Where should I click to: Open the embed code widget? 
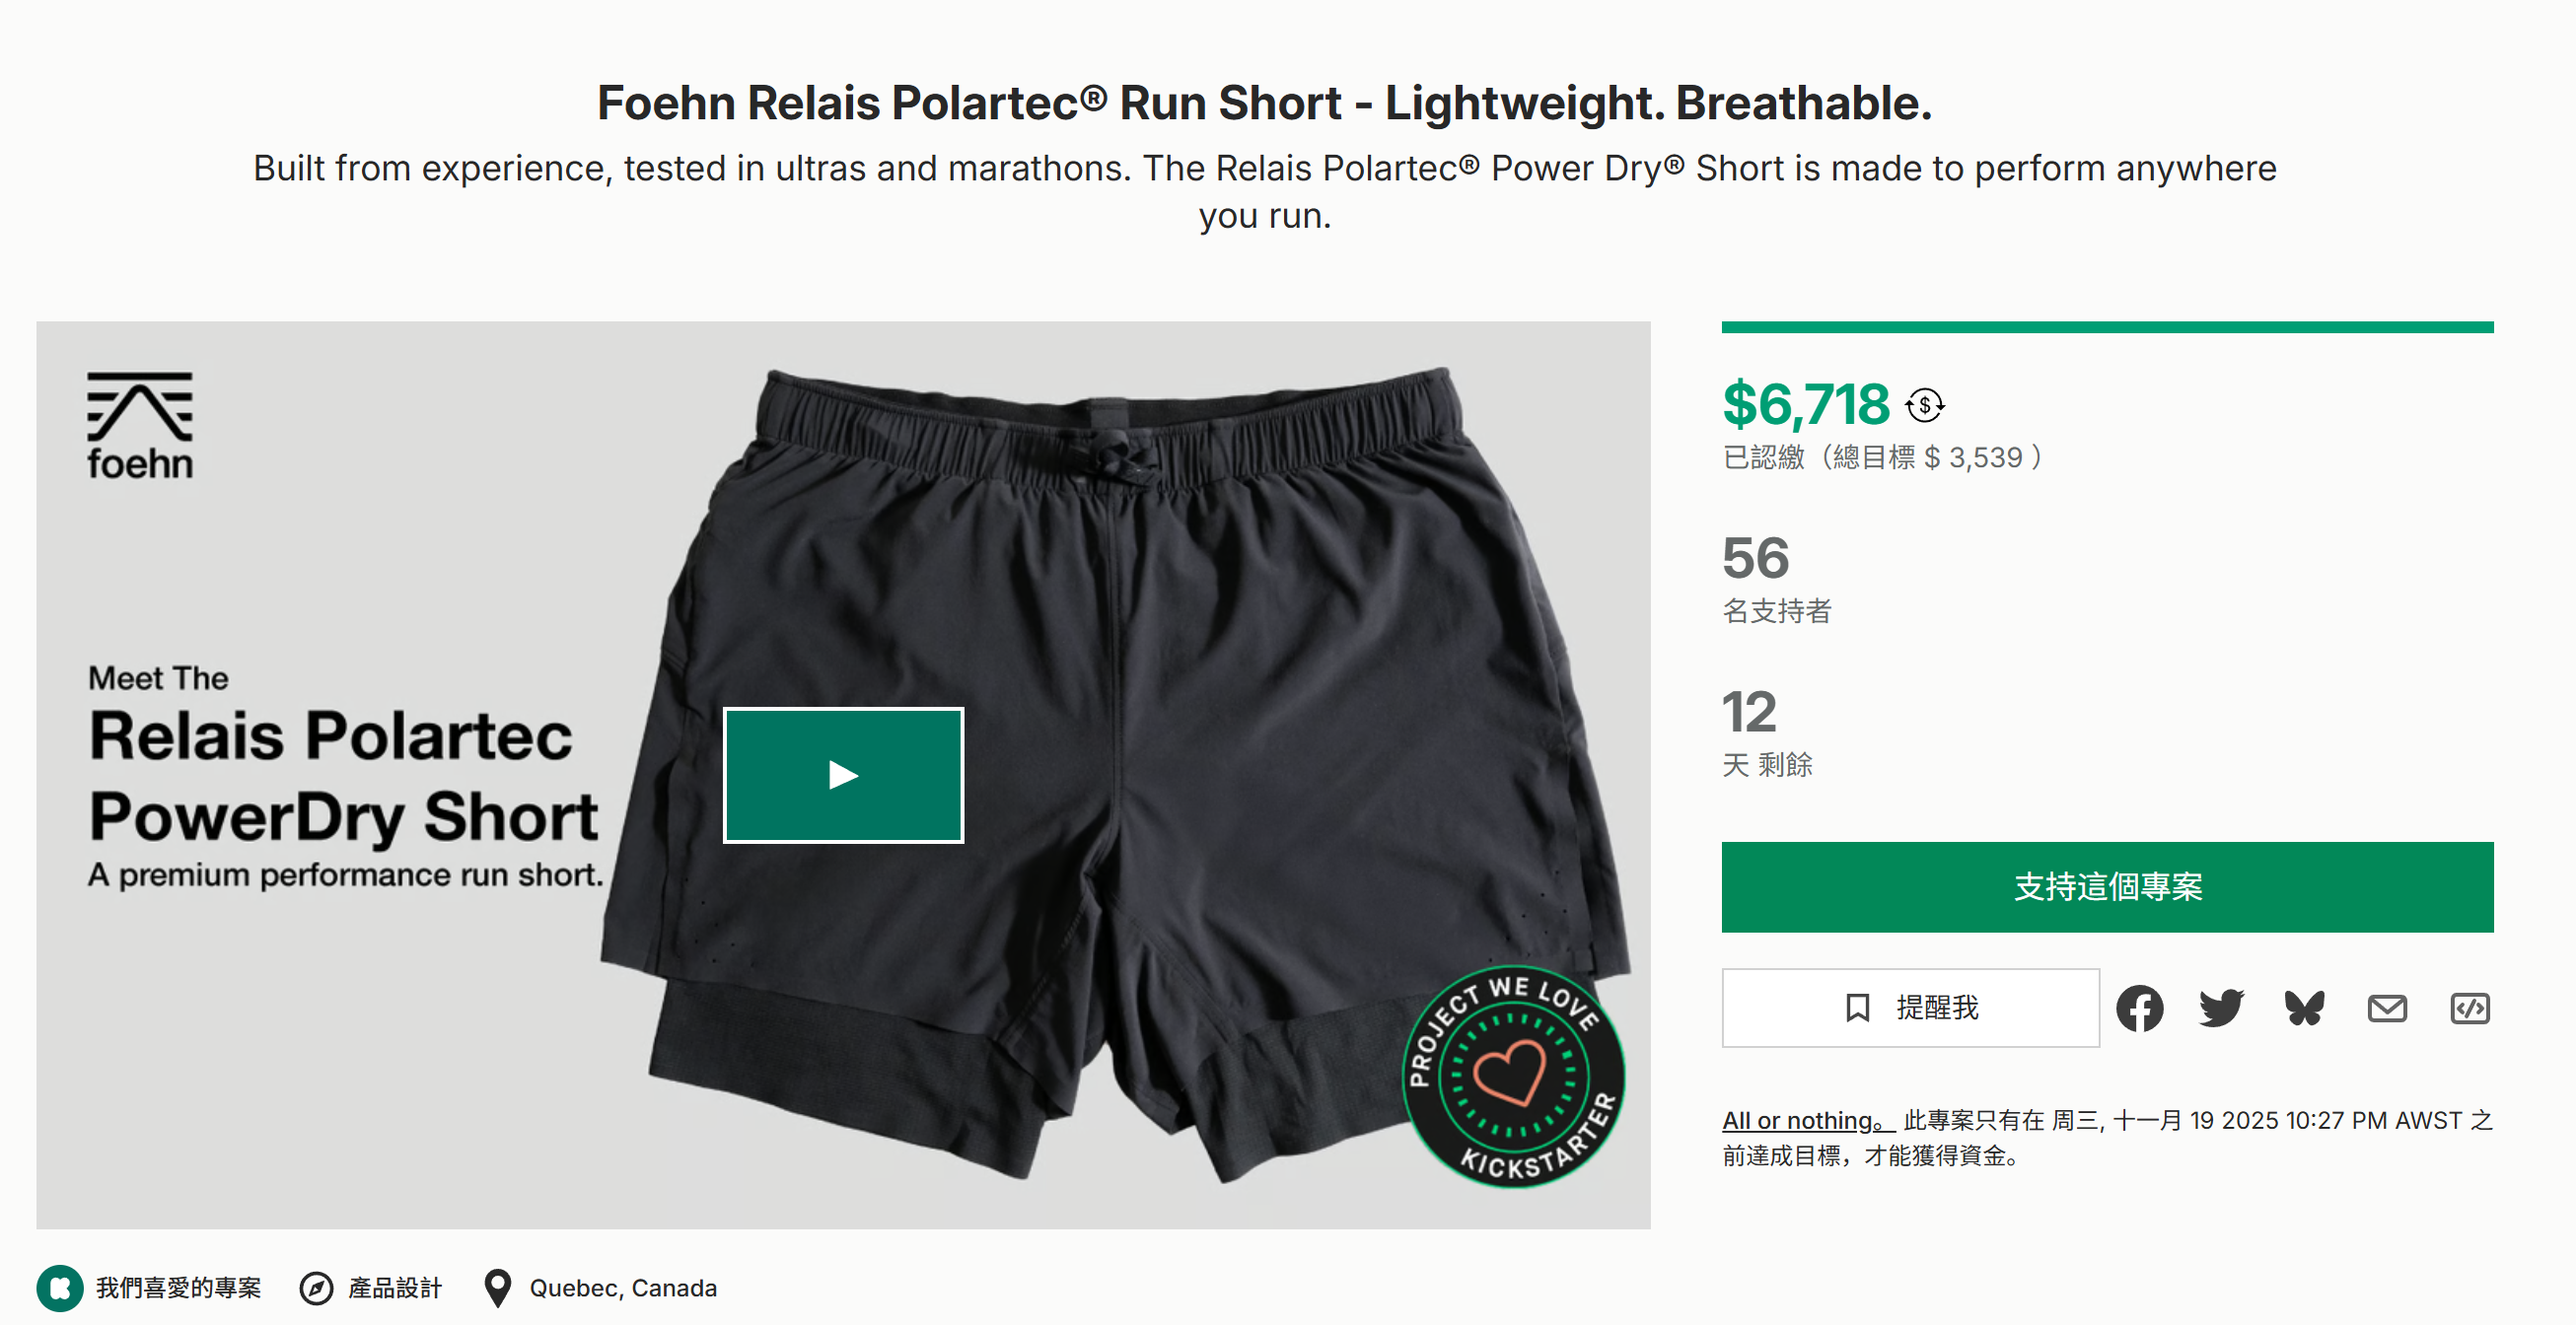[x=2469, y=1008]
